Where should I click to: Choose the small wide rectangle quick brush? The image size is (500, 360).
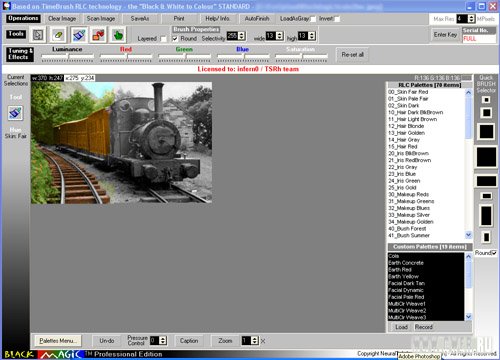pos(486,196)
